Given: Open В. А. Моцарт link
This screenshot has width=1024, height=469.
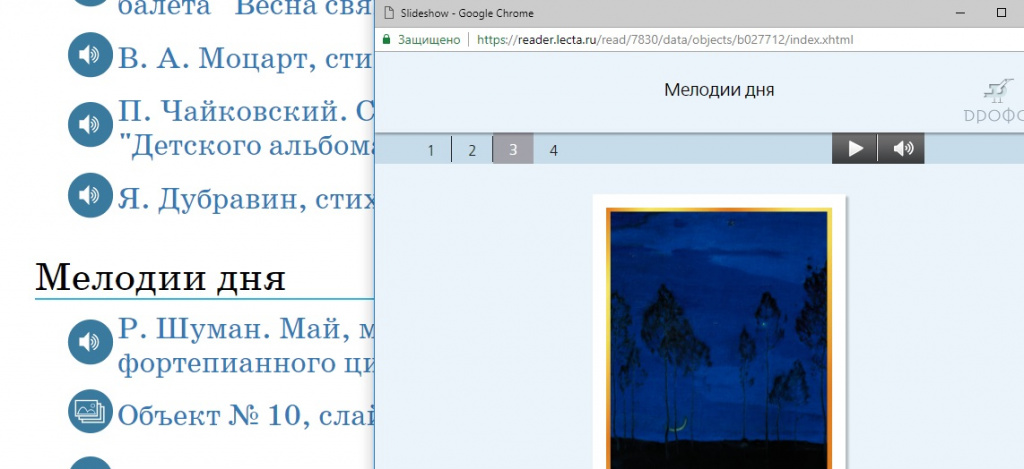Looking at the screenshot, I should 246,59.
